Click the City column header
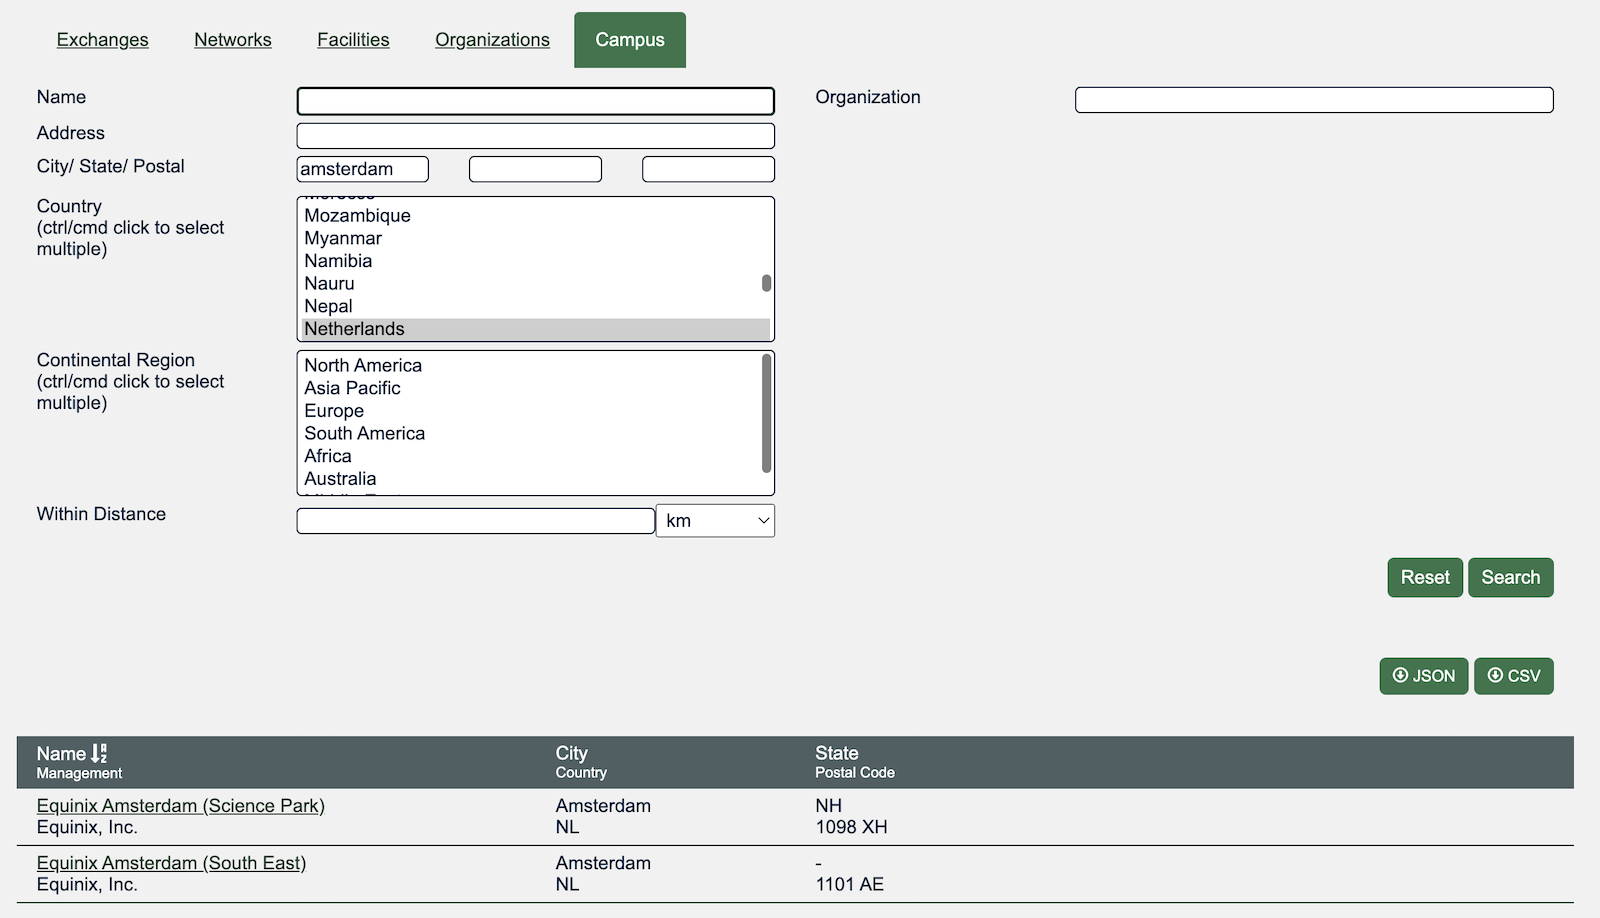1600x918 pixels. click(572, 753)
